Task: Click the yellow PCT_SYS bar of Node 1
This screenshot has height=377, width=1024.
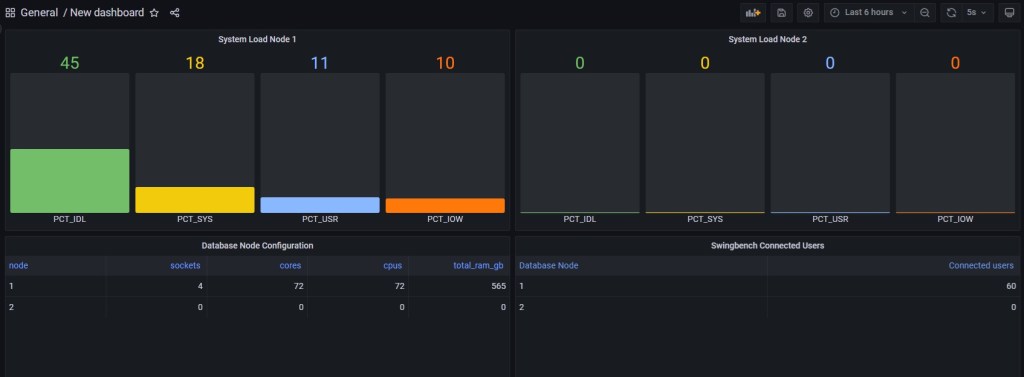Action: (195, 200)
